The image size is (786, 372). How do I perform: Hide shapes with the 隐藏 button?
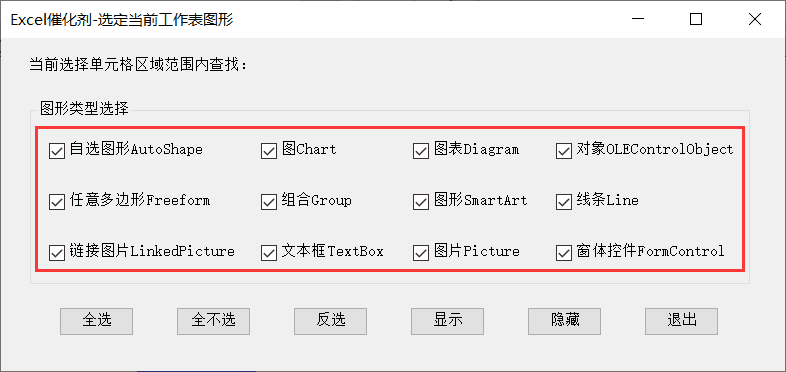pyautogui.click(x=564, y=321)
